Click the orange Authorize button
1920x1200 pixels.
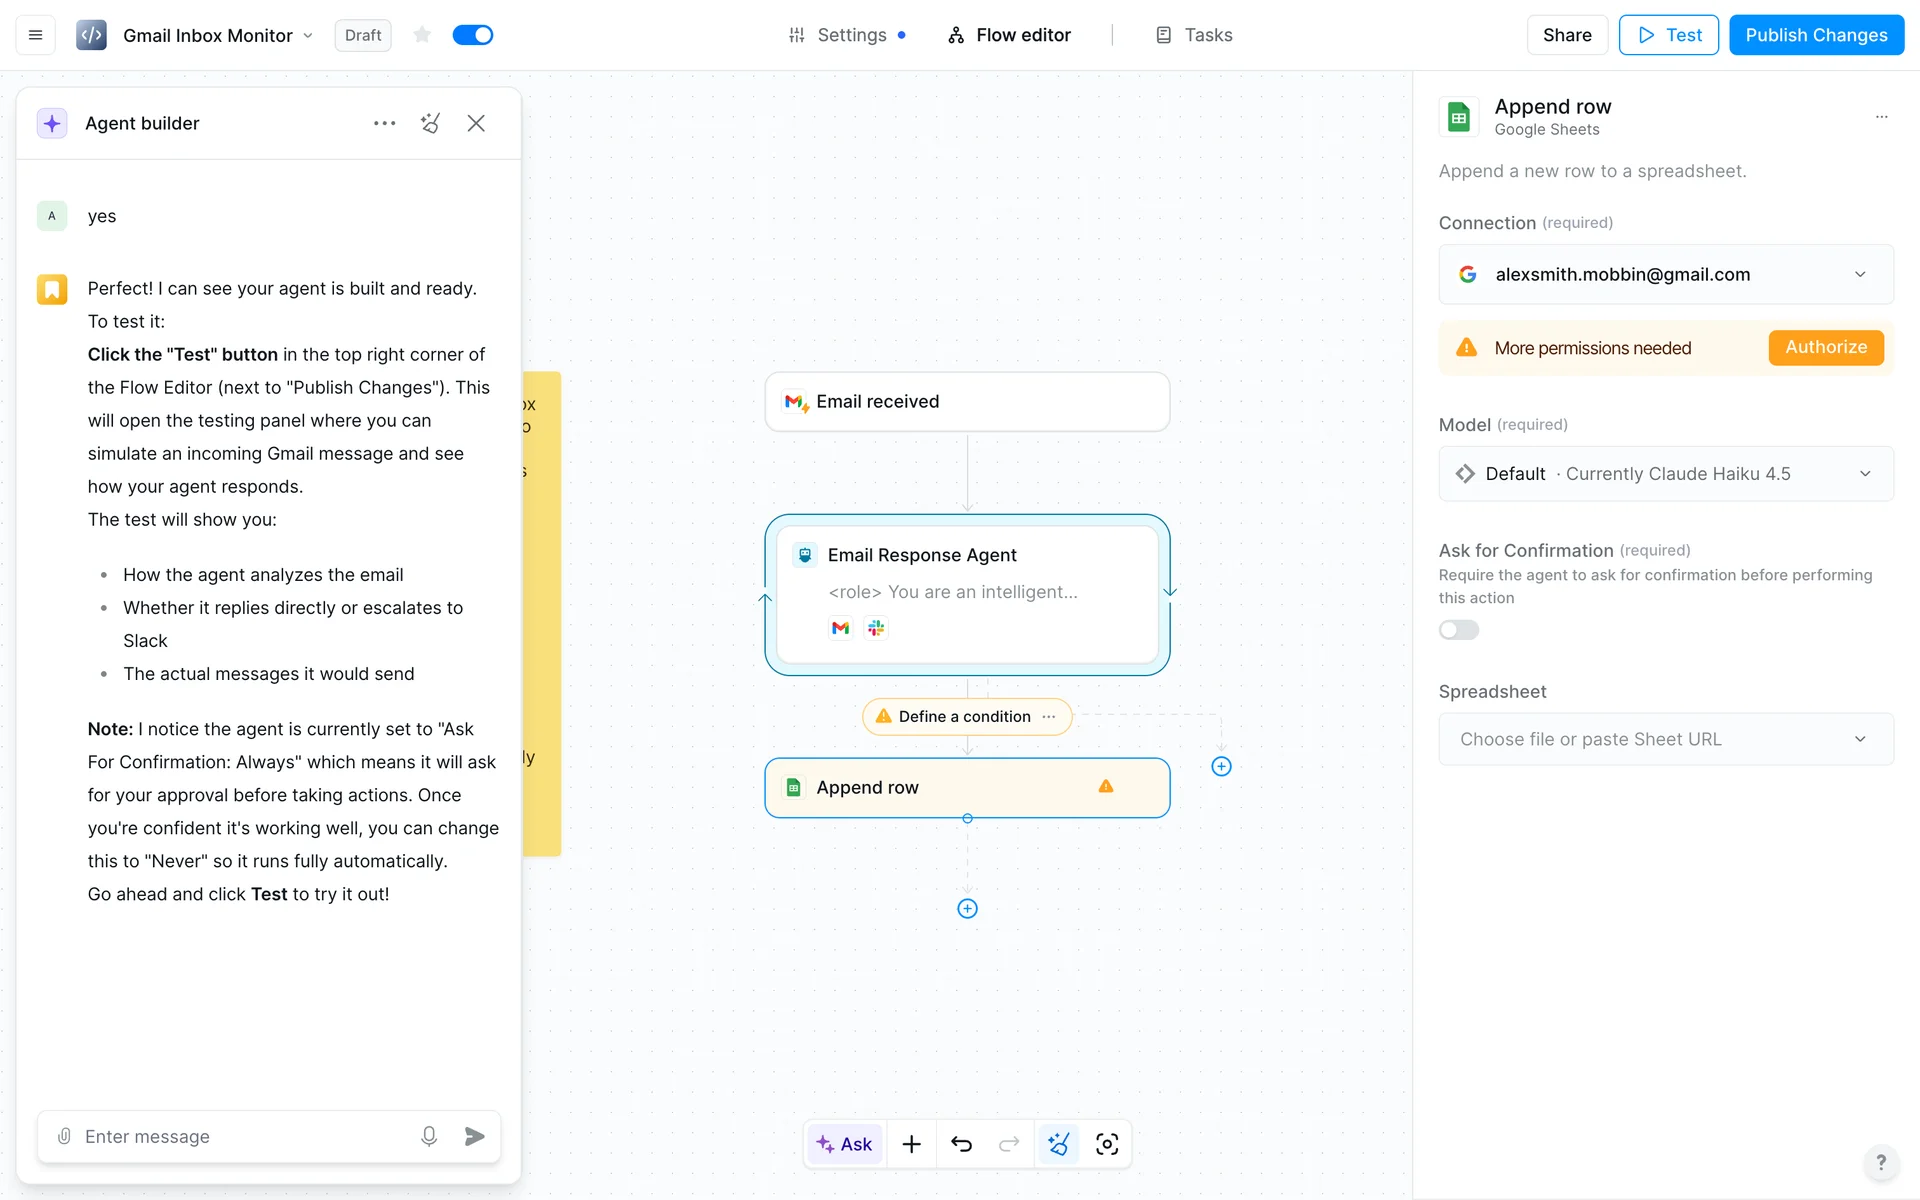[1825, 347]
